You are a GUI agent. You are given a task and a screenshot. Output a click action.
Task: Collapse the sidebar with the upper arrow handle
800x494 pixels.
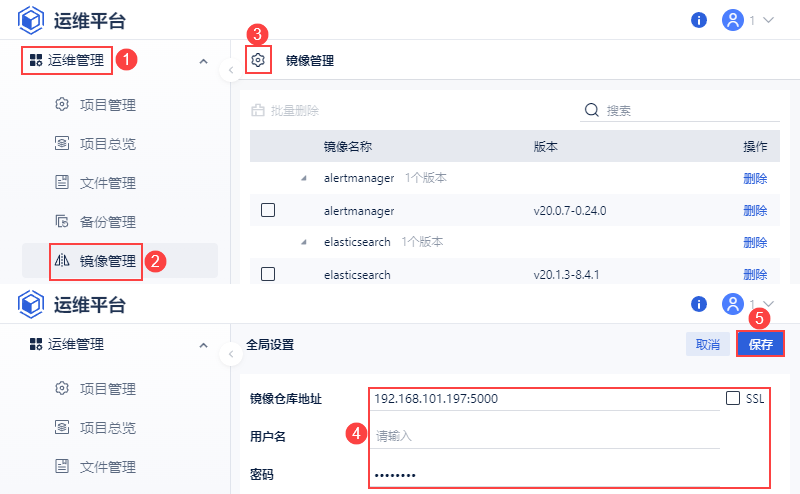coord(231,70)
